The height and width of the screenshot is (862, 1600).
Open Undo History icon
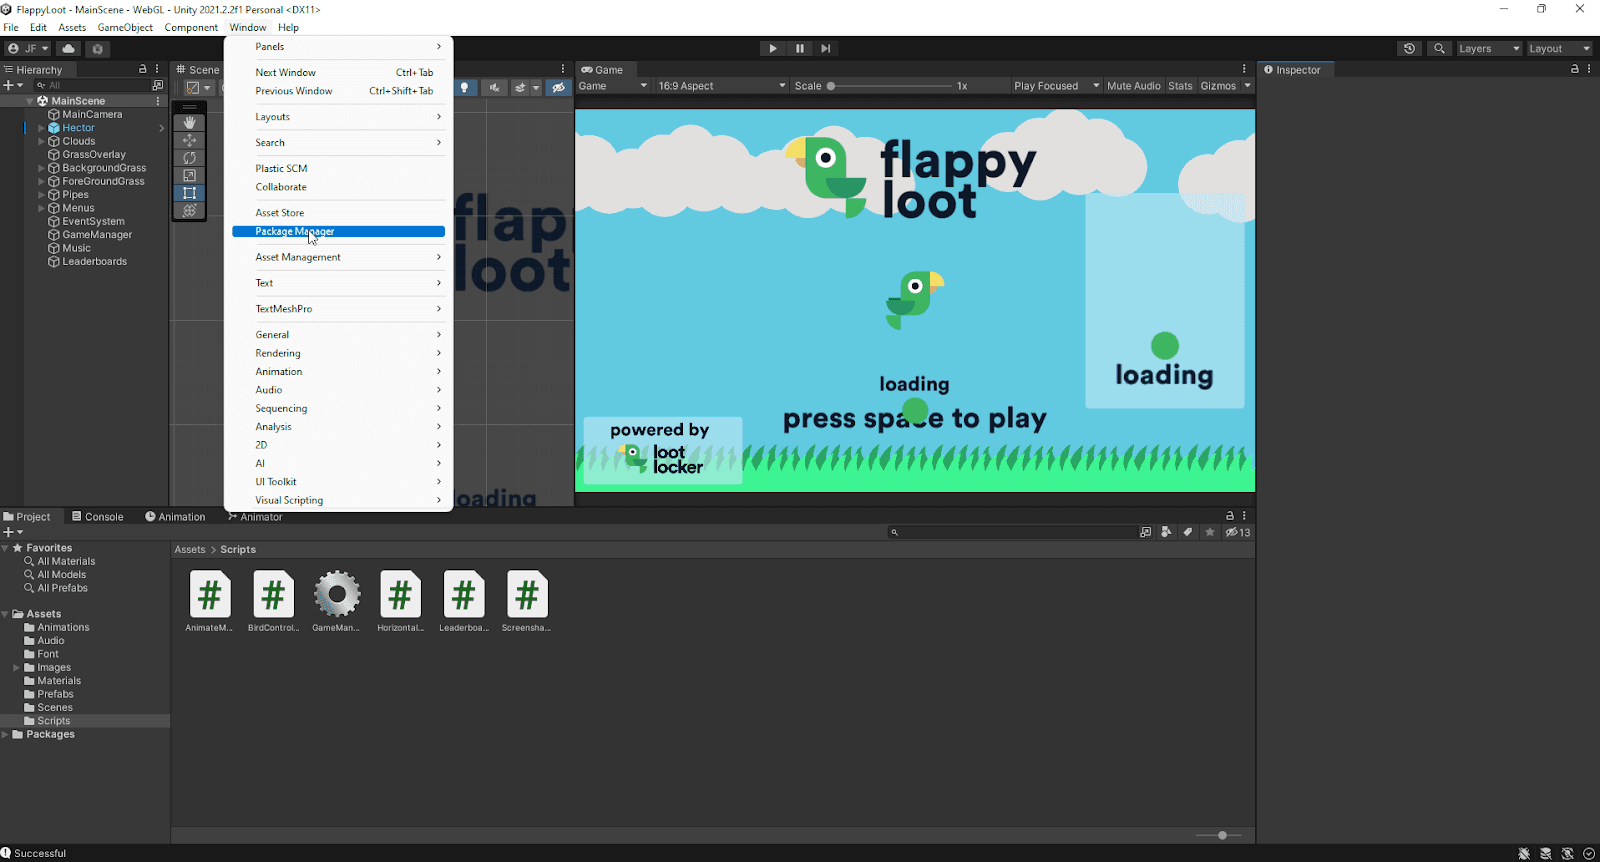click(1409, 48)
